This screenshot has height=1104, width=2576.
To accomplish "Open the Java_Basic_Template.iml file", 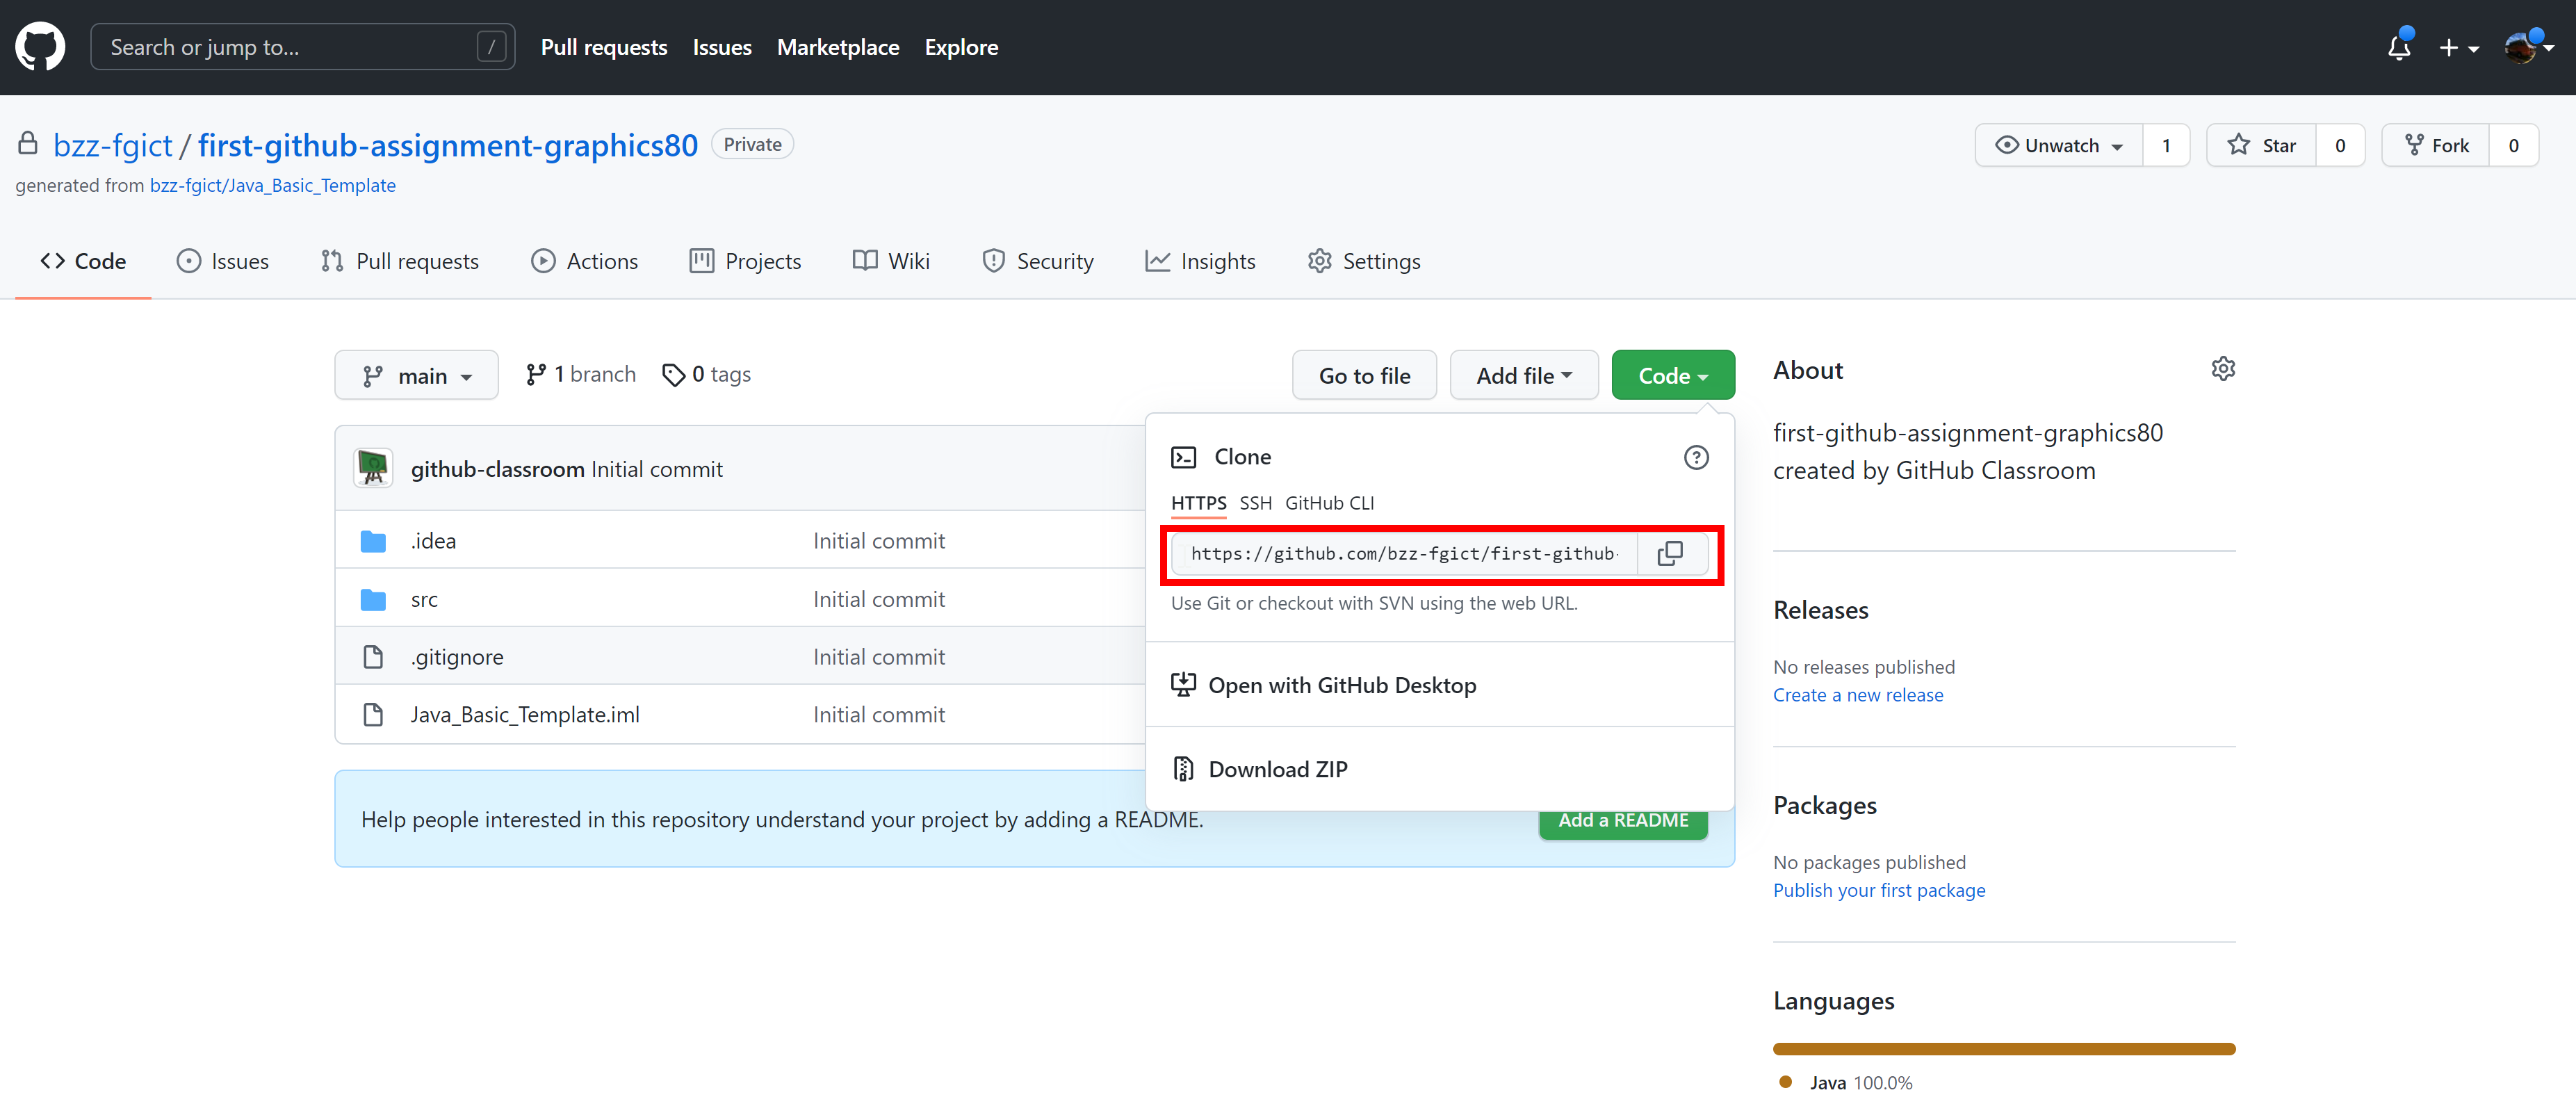I will (525, 715).
